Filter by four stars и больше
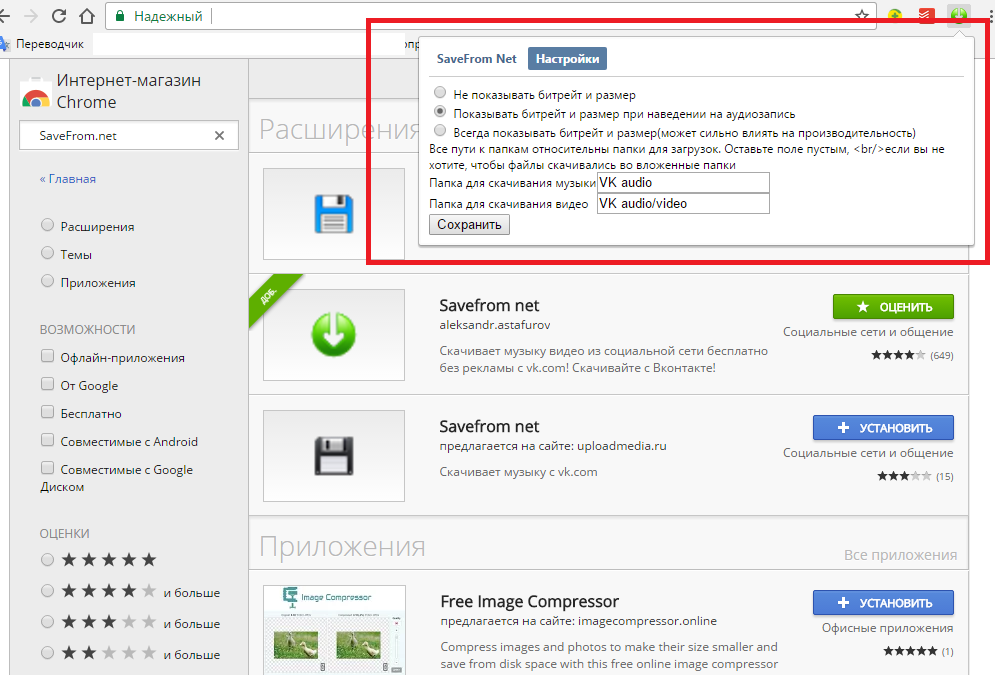995x675 pixels. click(47, 591)
